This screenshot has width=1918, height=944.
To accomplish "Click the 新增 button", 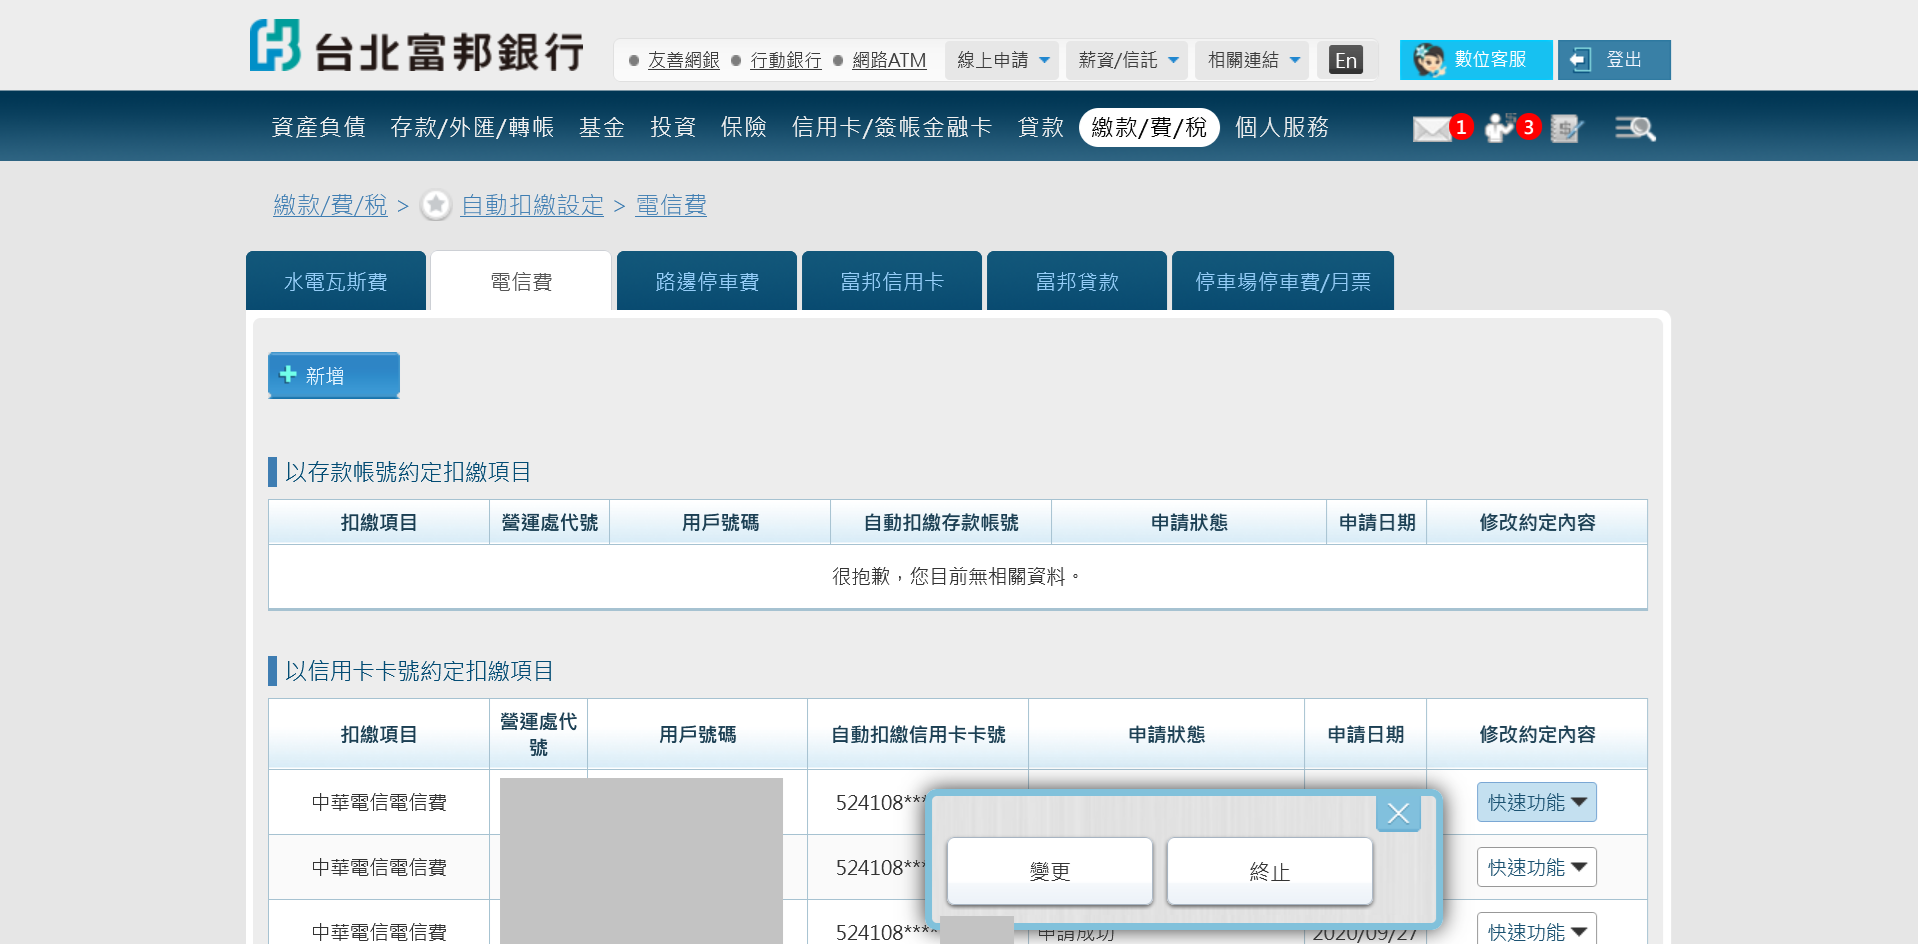I will pos(334,375).
